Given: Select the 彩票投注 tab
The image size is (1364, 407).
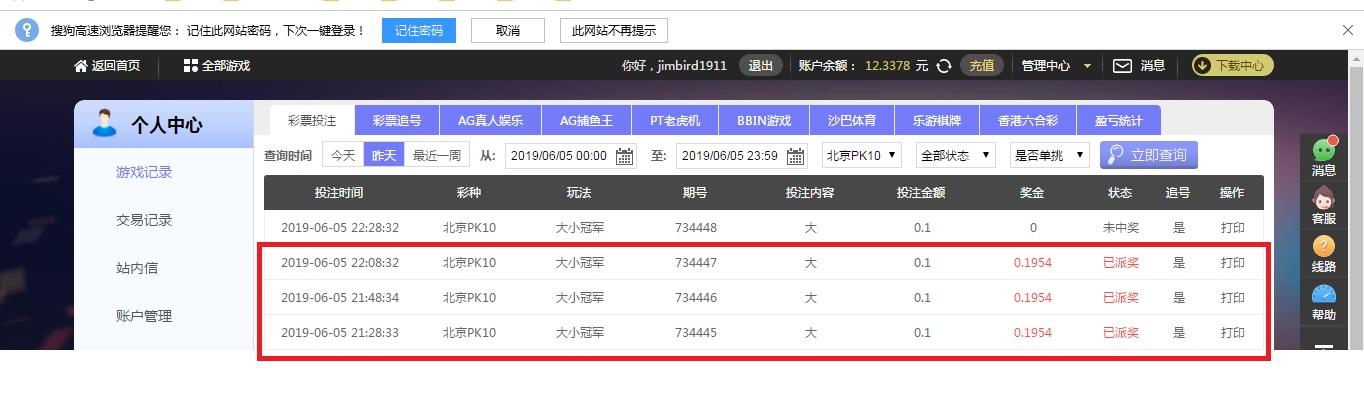Looking at the screenshot, I should pyautogui.click(x=312, y=120).
